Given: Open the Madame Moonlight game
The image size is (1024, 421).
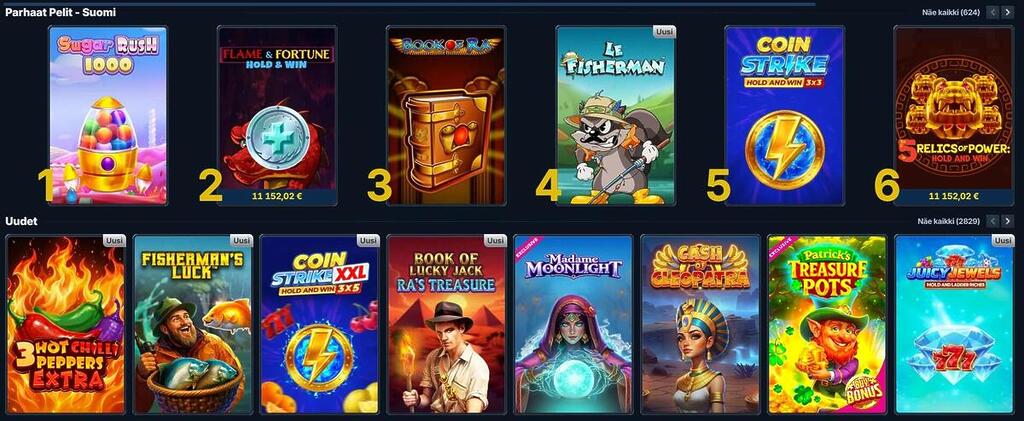Looking at the screenshot, I should [x=573, y=324].
